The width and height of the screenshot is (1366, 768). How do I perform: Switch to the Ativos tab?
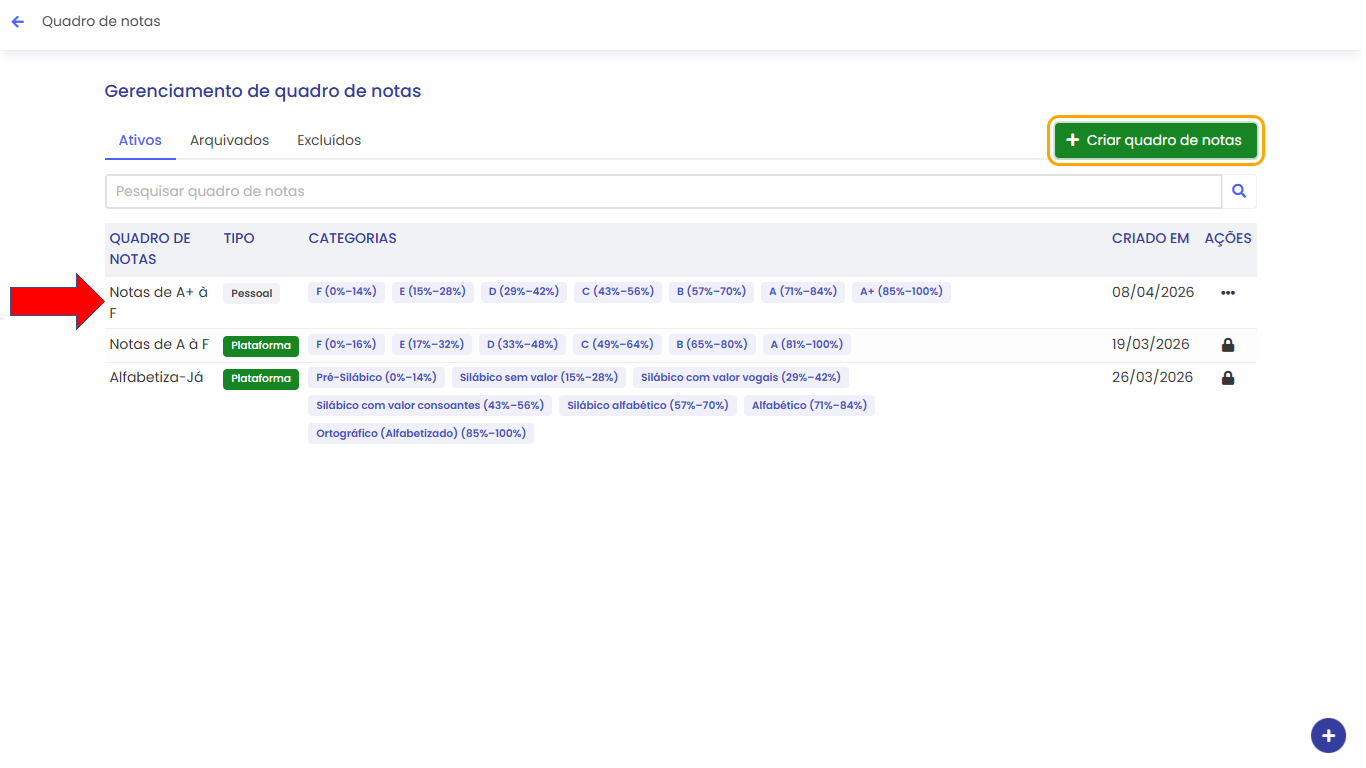140,140
